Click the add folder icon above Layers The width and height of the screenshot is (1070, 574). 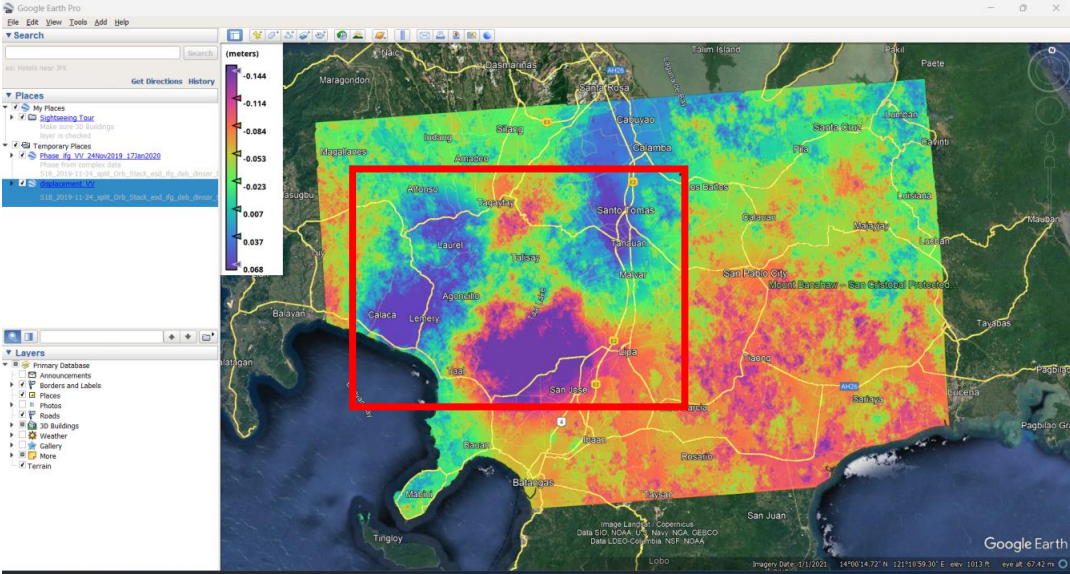(207, 336)
